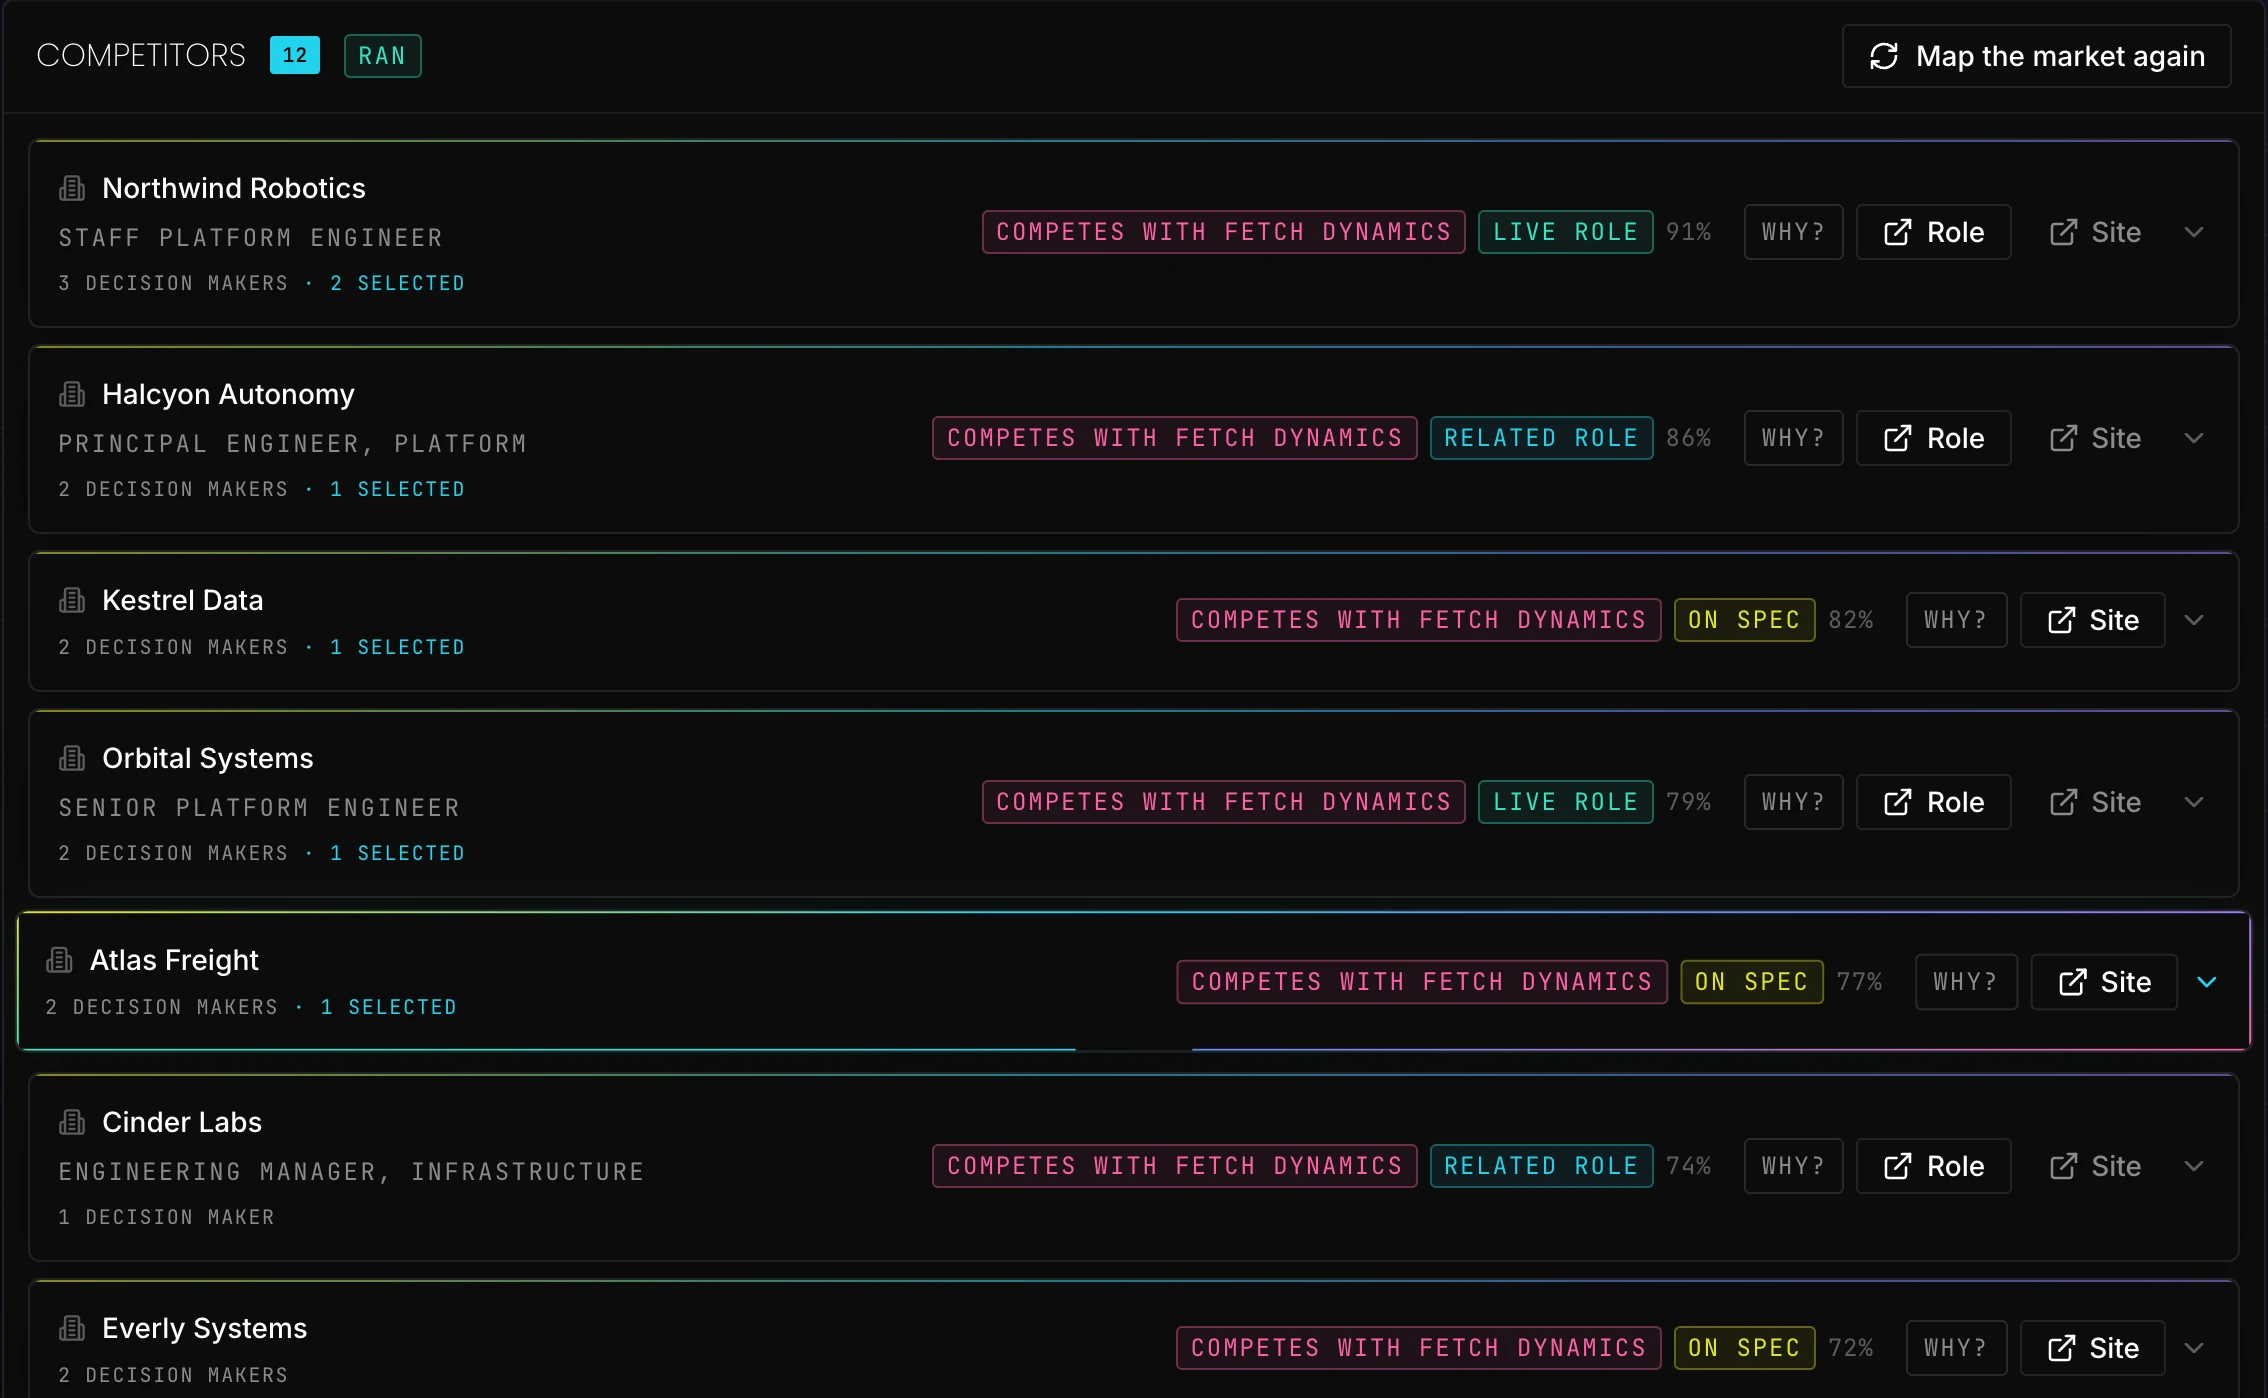2268x1398 pixels.
Task: Click WHY? for Northwind Robotics
Action: (x=1793, y=232)
